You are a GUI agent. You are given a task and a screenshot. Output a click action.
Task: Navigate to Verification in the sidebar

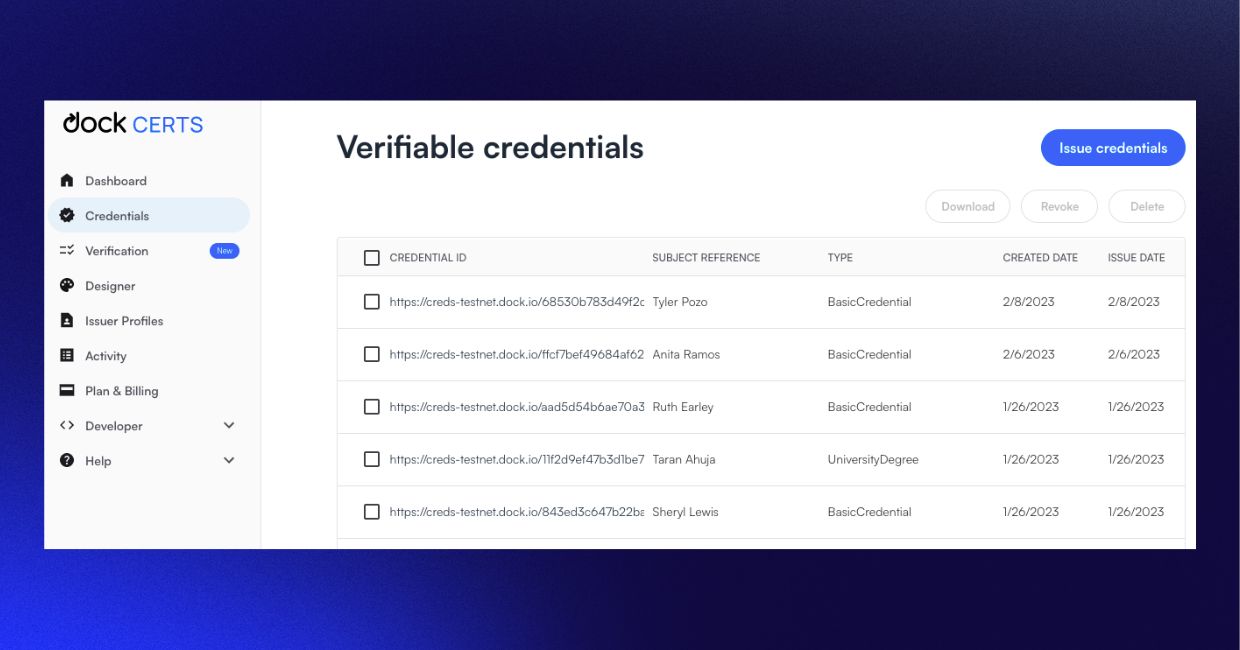[x=115, y=251]
